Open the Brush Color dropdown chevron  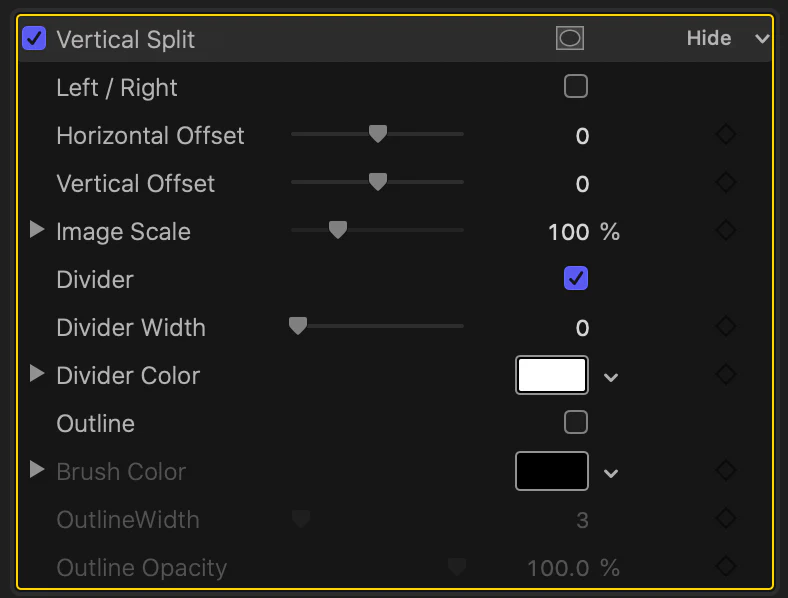click(611, 473)
